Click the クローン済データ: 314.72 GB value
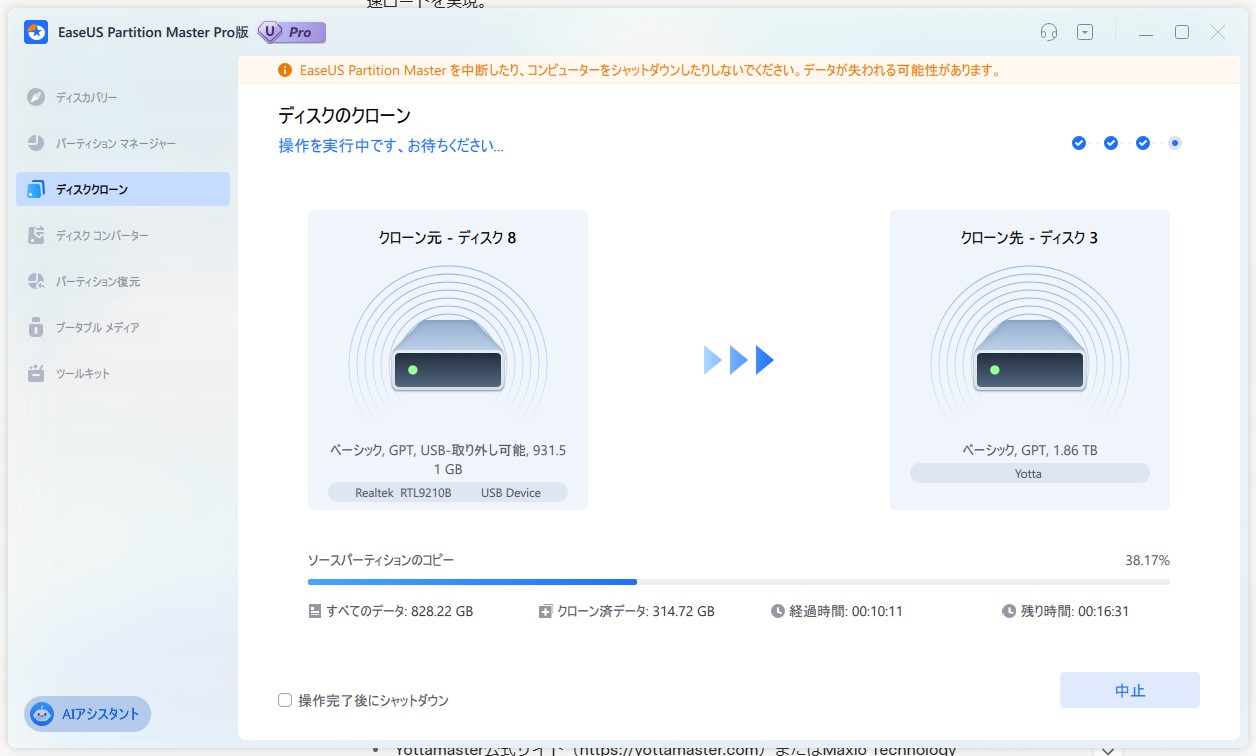This screenshot has height=756, width=1256. (x=636, y=611)
